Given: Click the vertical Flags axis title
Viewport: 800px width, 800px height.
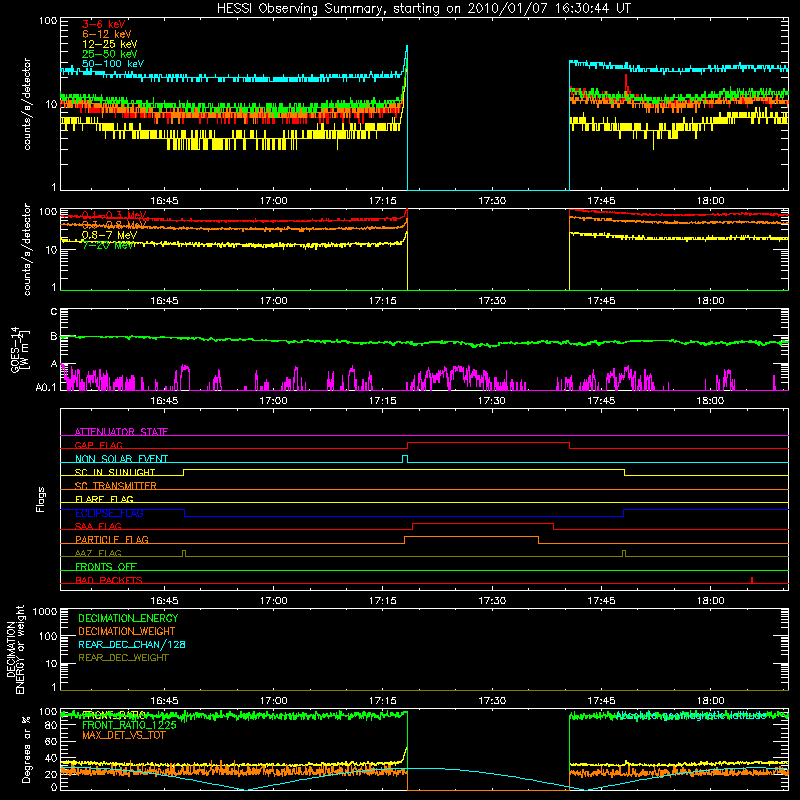Looking at the screenshot, I should 41,499.
